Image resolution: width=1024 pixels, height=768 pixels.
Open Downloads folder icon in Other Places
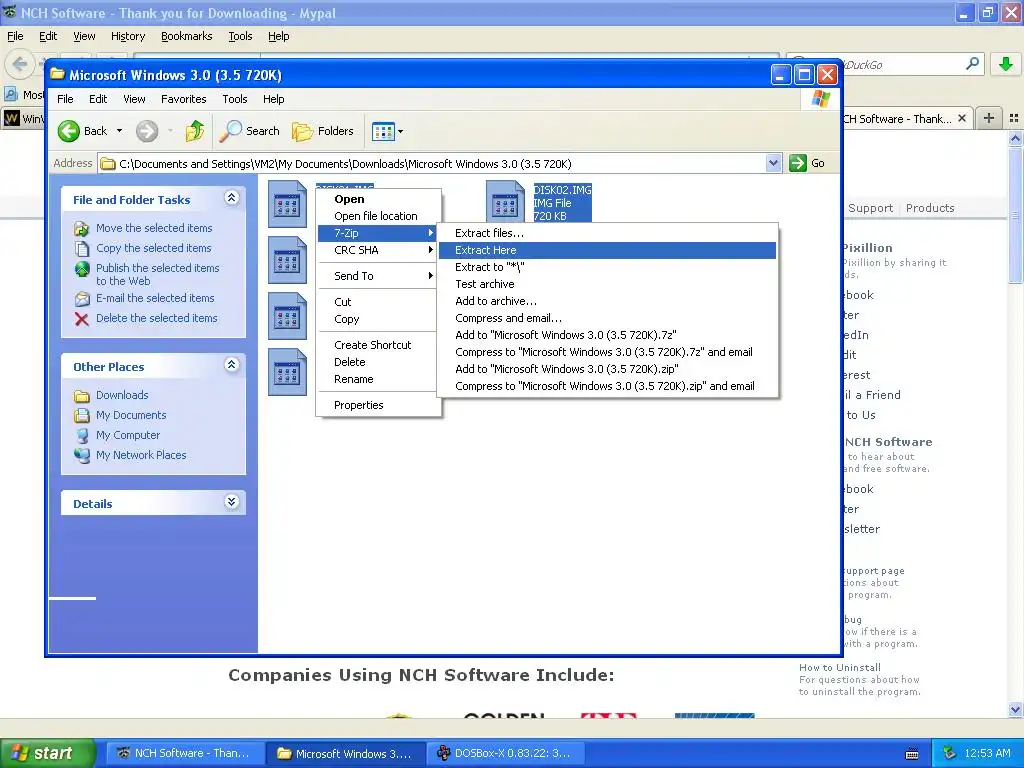pyautogui.click(x=82, y=396)
